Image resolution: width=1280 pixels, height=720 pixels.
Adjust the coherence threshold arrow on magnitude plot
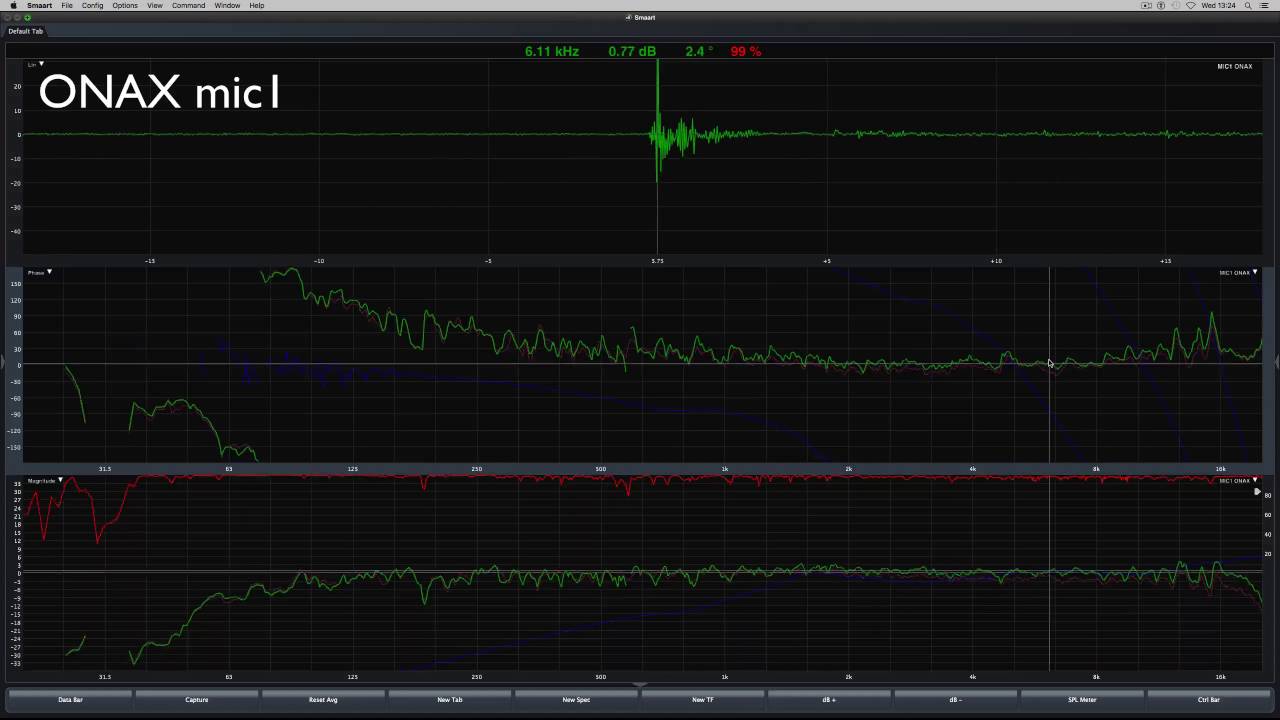pos(1257,492)
